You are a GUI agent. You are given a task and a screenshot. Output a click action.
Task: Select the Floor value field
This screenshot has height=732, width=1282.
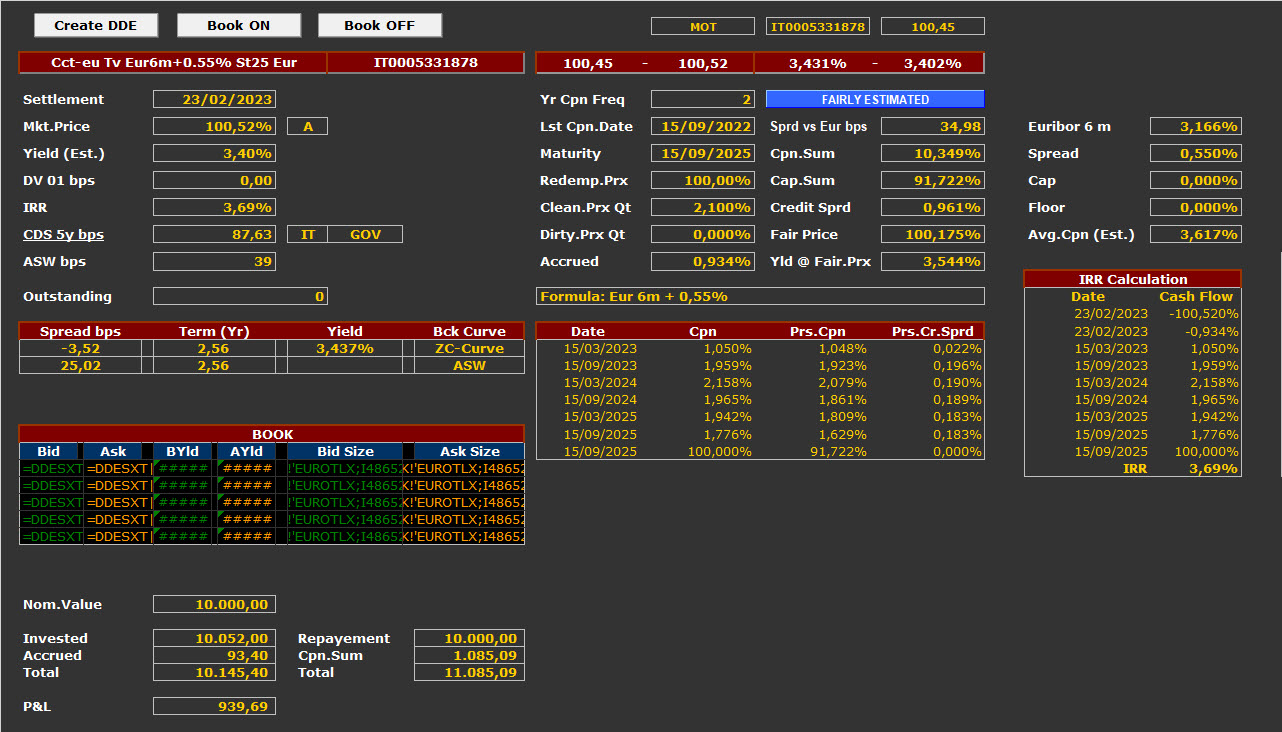(x=1195, y=208)
